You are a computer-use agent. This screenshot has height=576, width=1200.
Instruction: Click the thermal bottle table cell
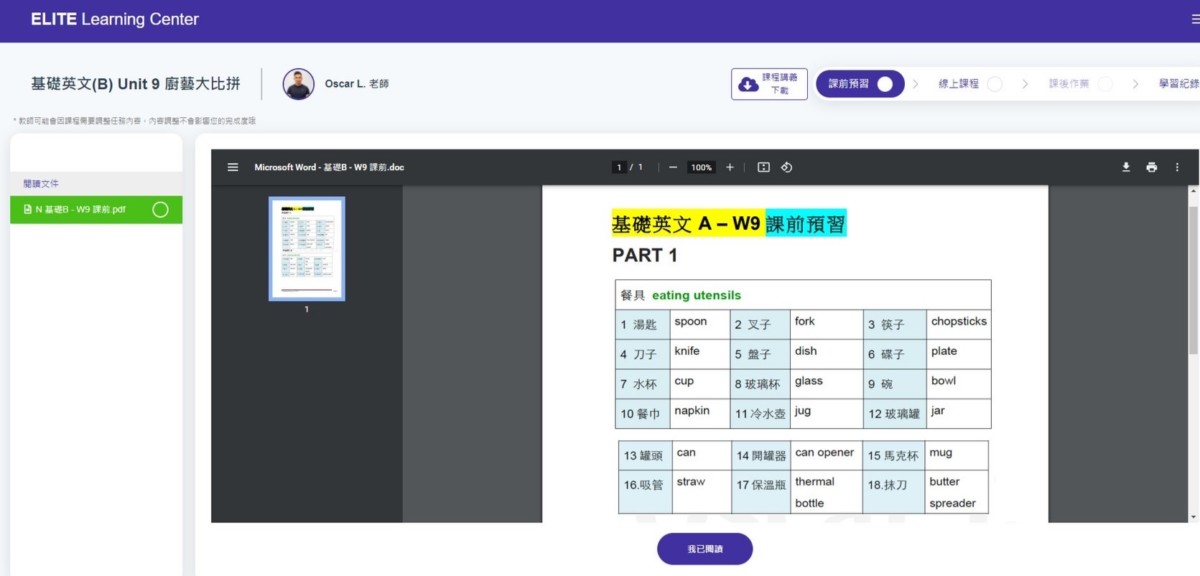pyautogui.click(x=827, y=492)
